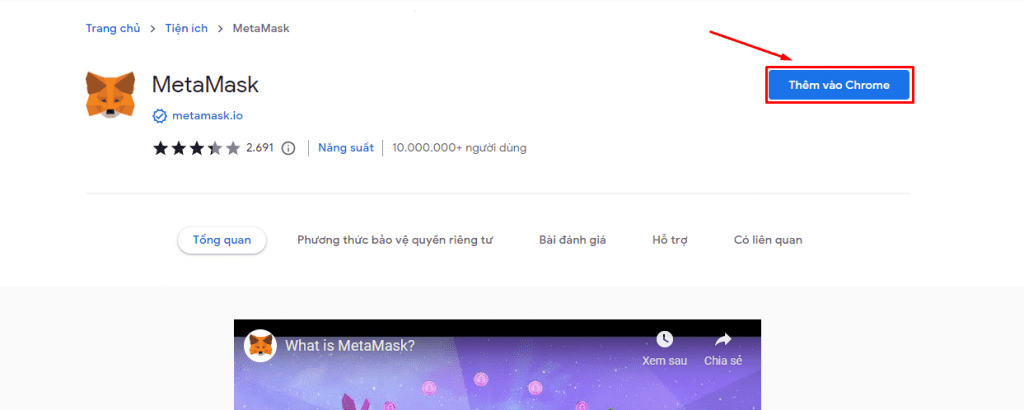
Task: Click the Chia sẻ share arrow
Action: [723, 339]
